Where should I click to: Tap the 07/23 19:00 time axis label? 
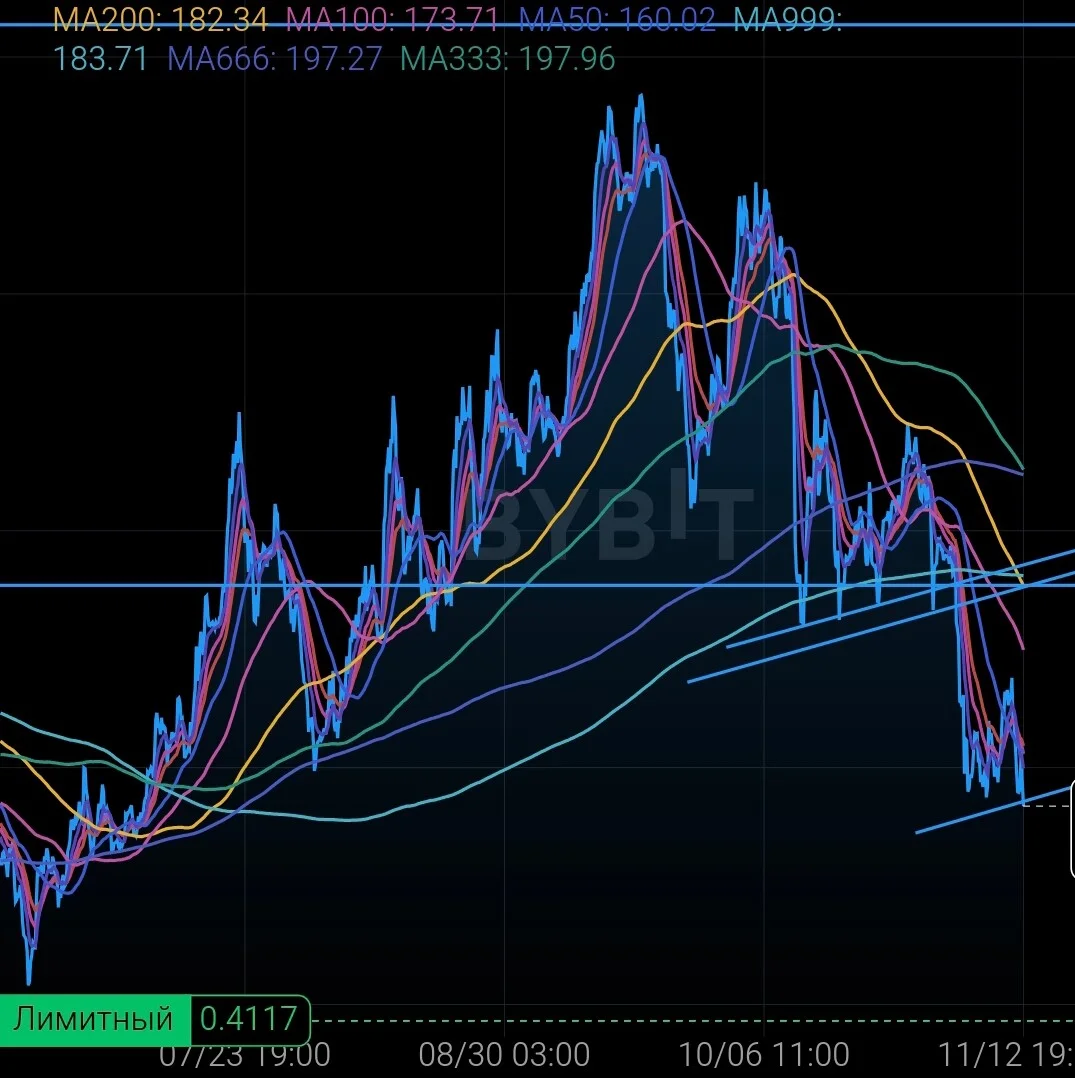click(245, 1055)
